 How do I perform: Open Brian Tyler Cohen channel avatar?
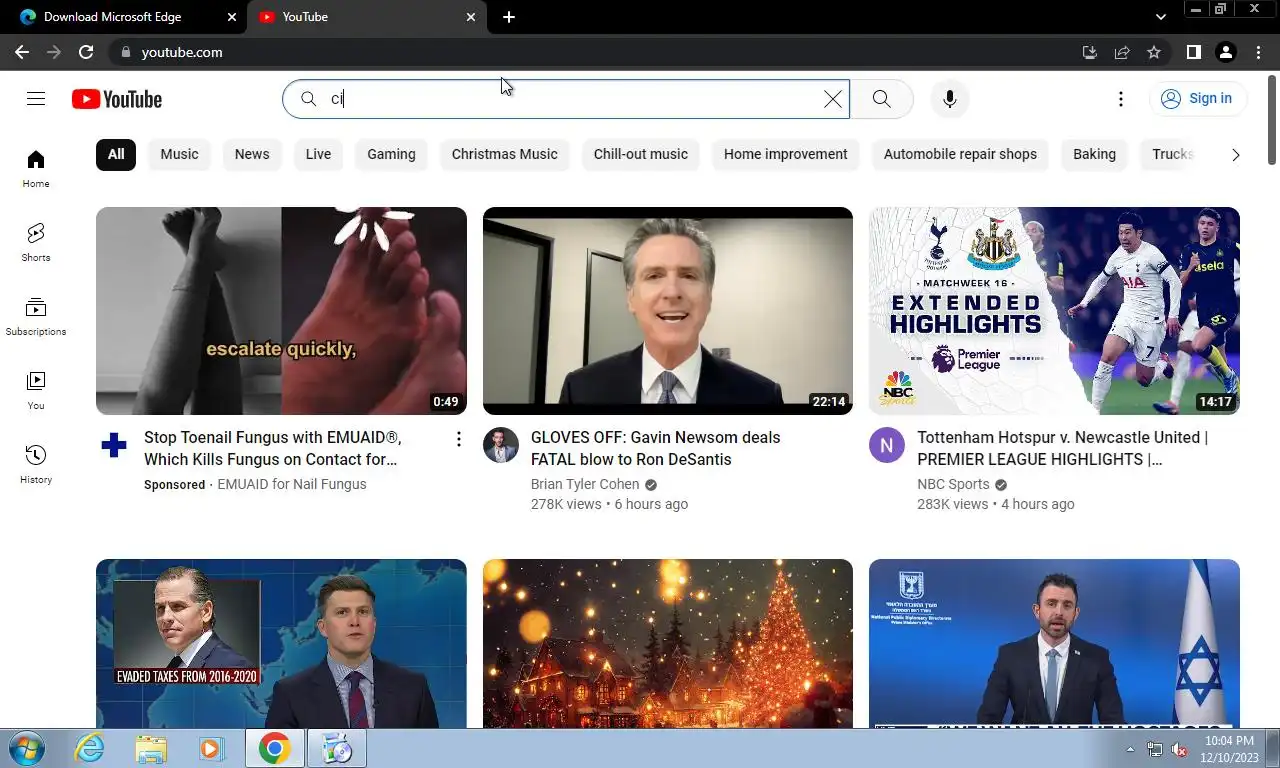coord(501,445)
